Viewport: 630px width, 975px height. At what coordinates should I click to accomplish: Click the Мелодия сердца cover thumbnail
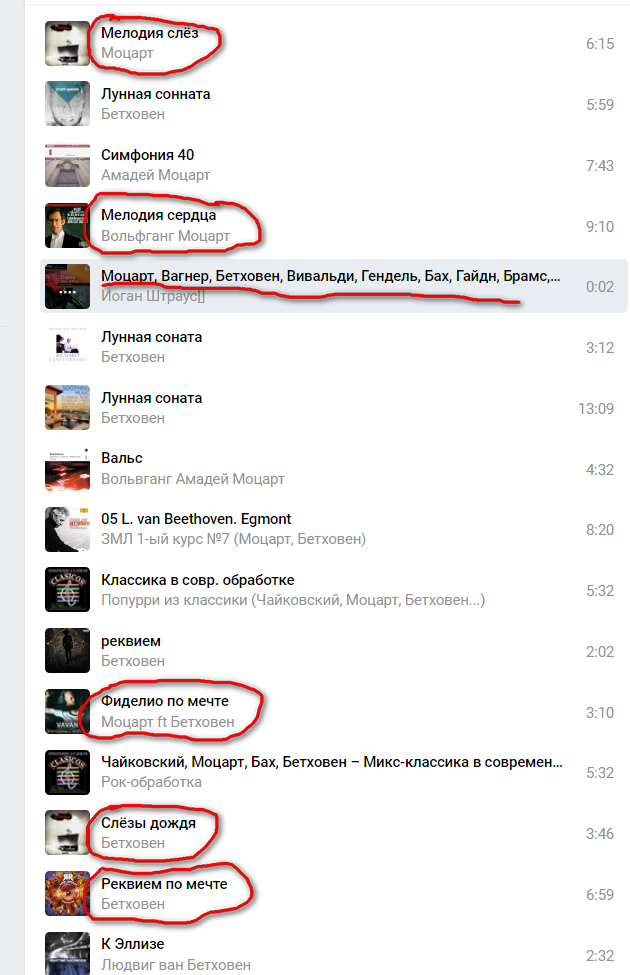67,226
